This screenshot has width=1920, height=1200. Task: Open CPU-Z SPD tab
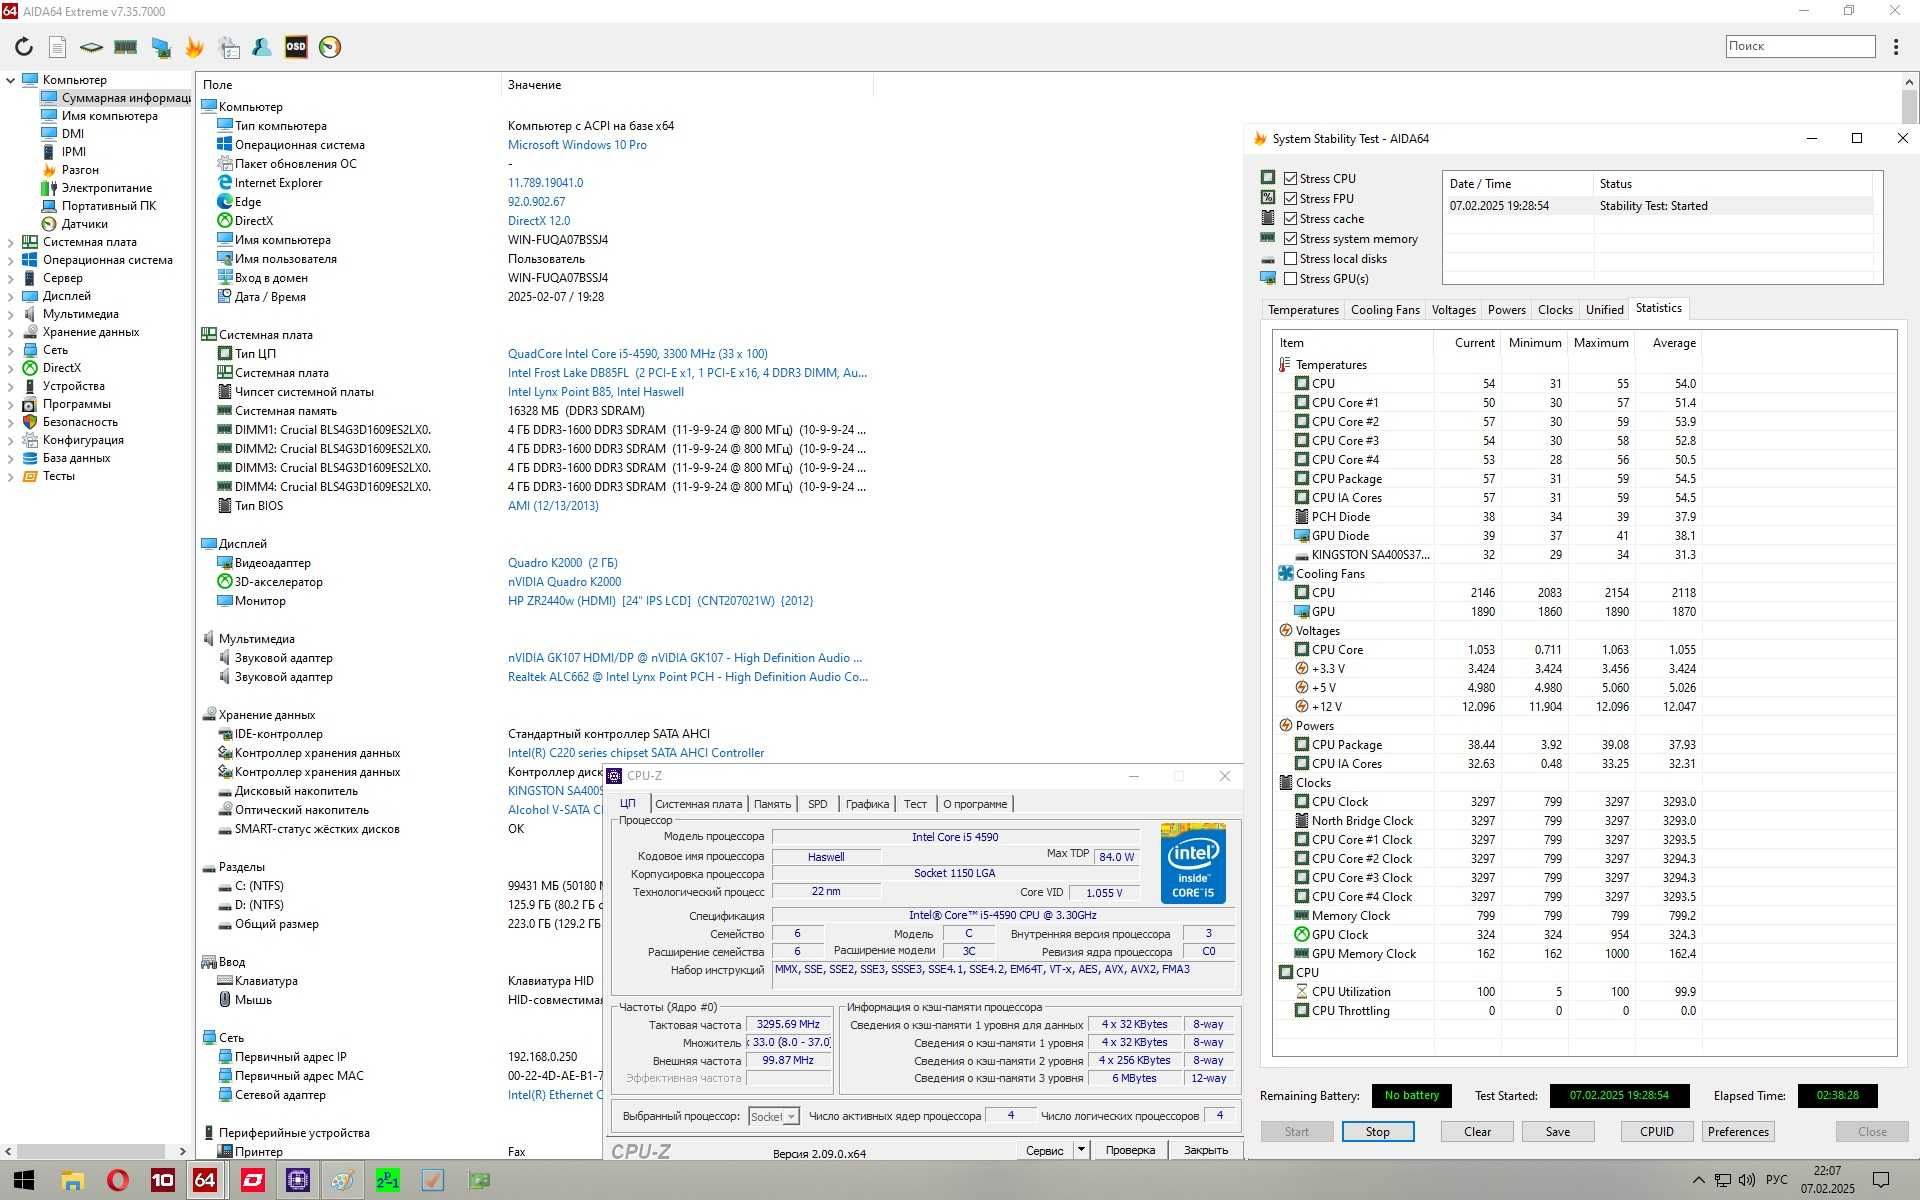point(817,804)
